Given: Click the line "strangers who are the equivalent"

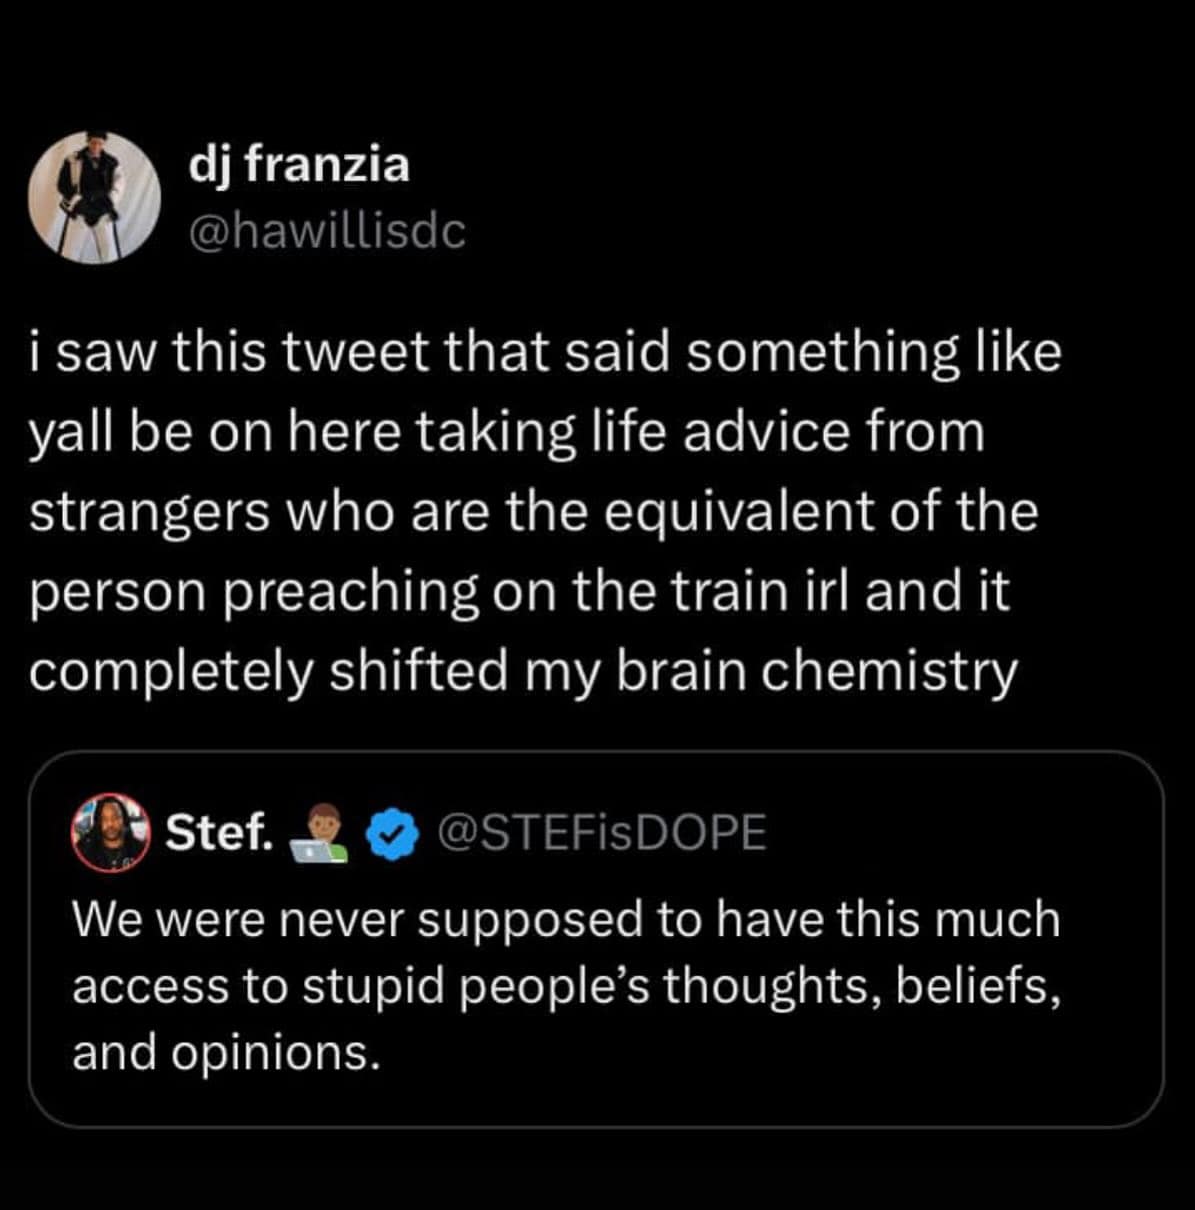Looking at the screenshot, I should (x=533, y=511).
